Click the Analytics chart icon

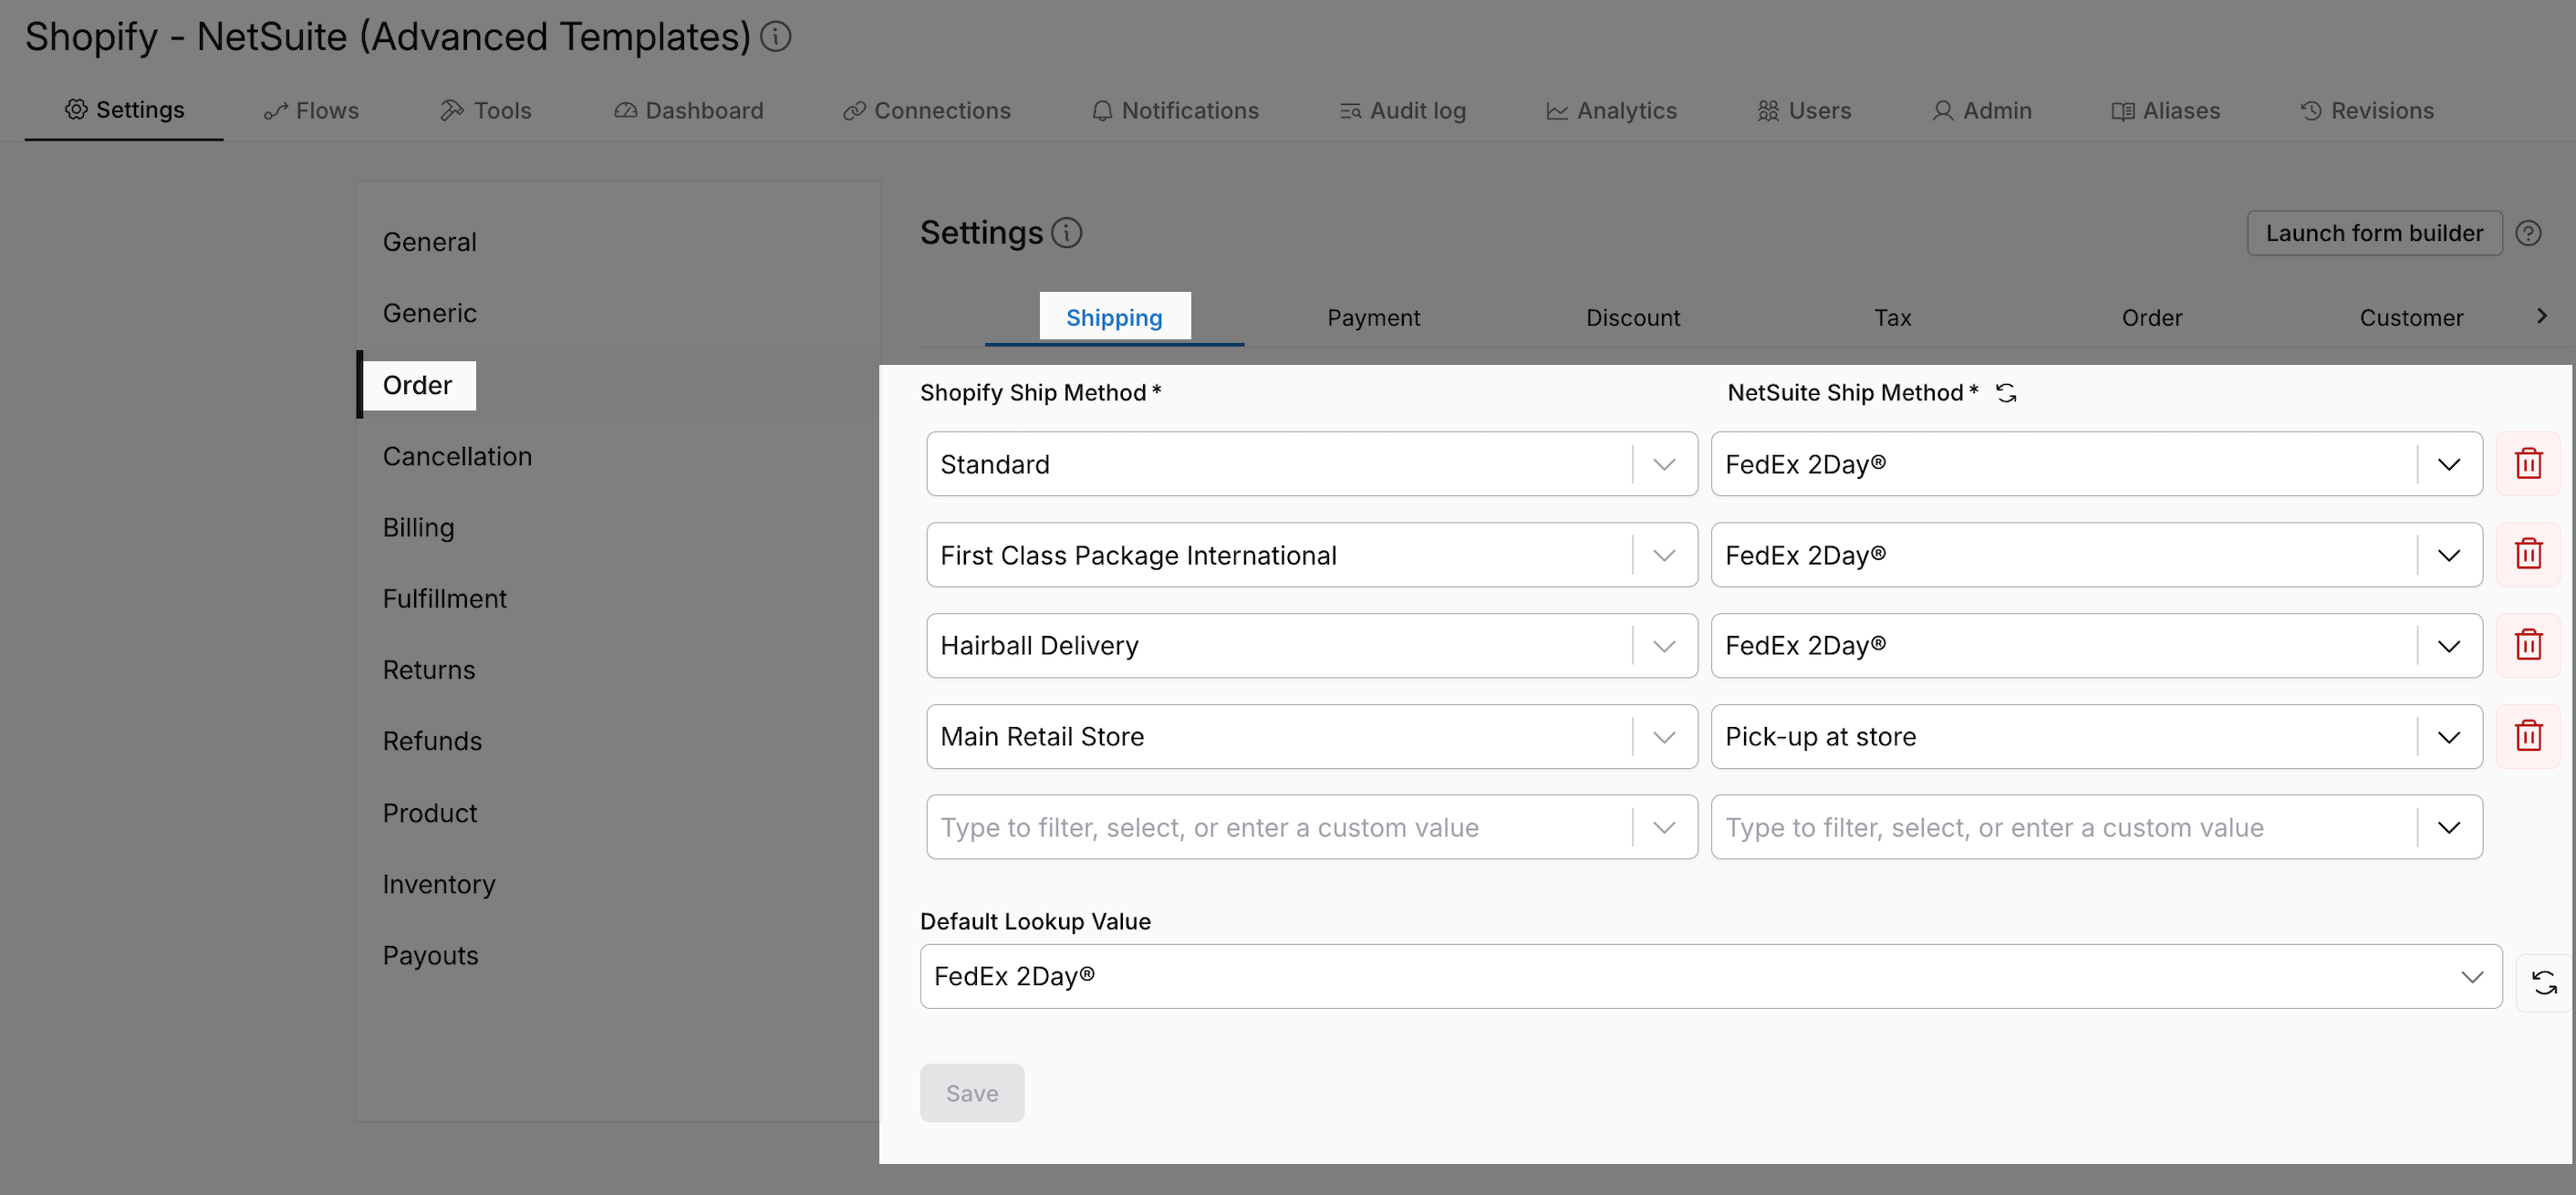pyautogui.click(x=1557, y=111)
